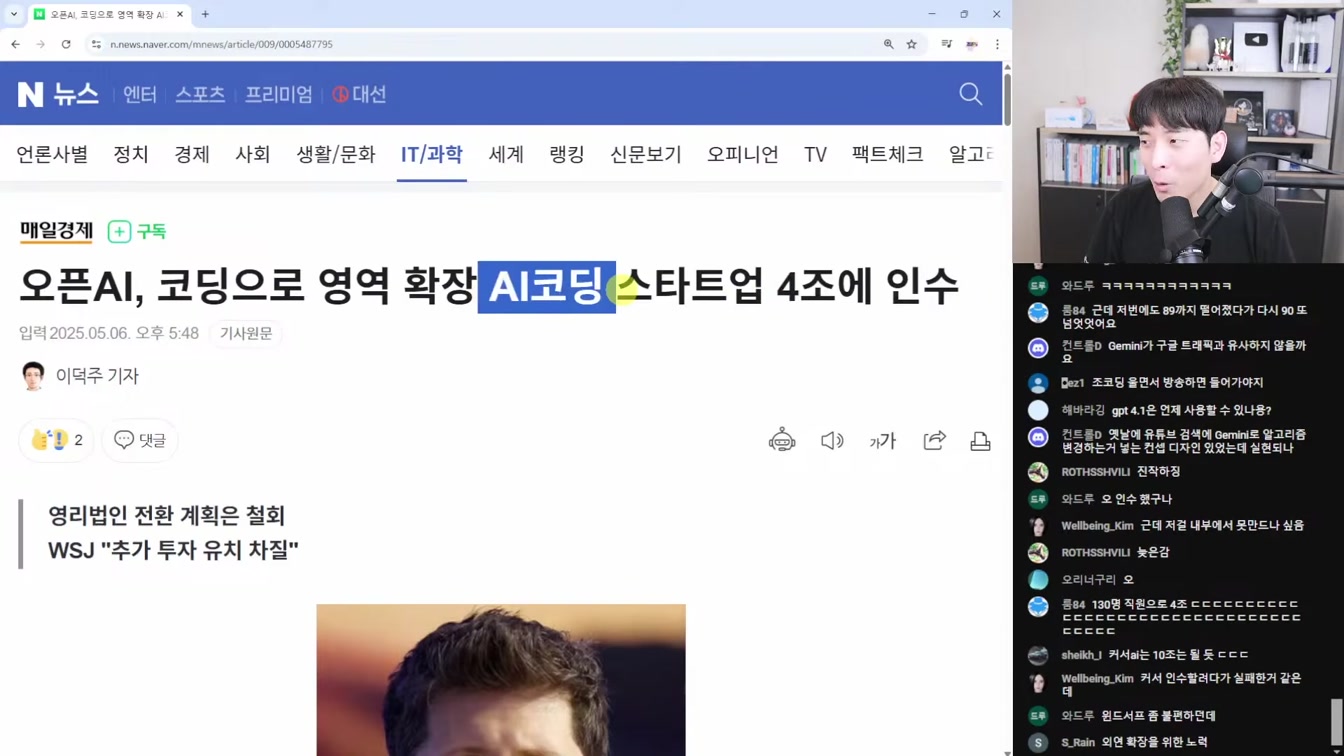Click the highlighted AI코딩 headline text
Screen dimensions: 1344x756
pos(546,286)
